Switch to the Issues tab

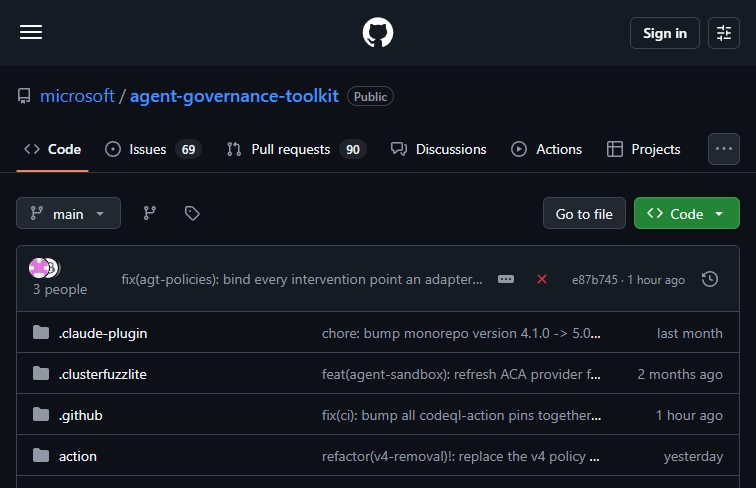coord(153,149)
